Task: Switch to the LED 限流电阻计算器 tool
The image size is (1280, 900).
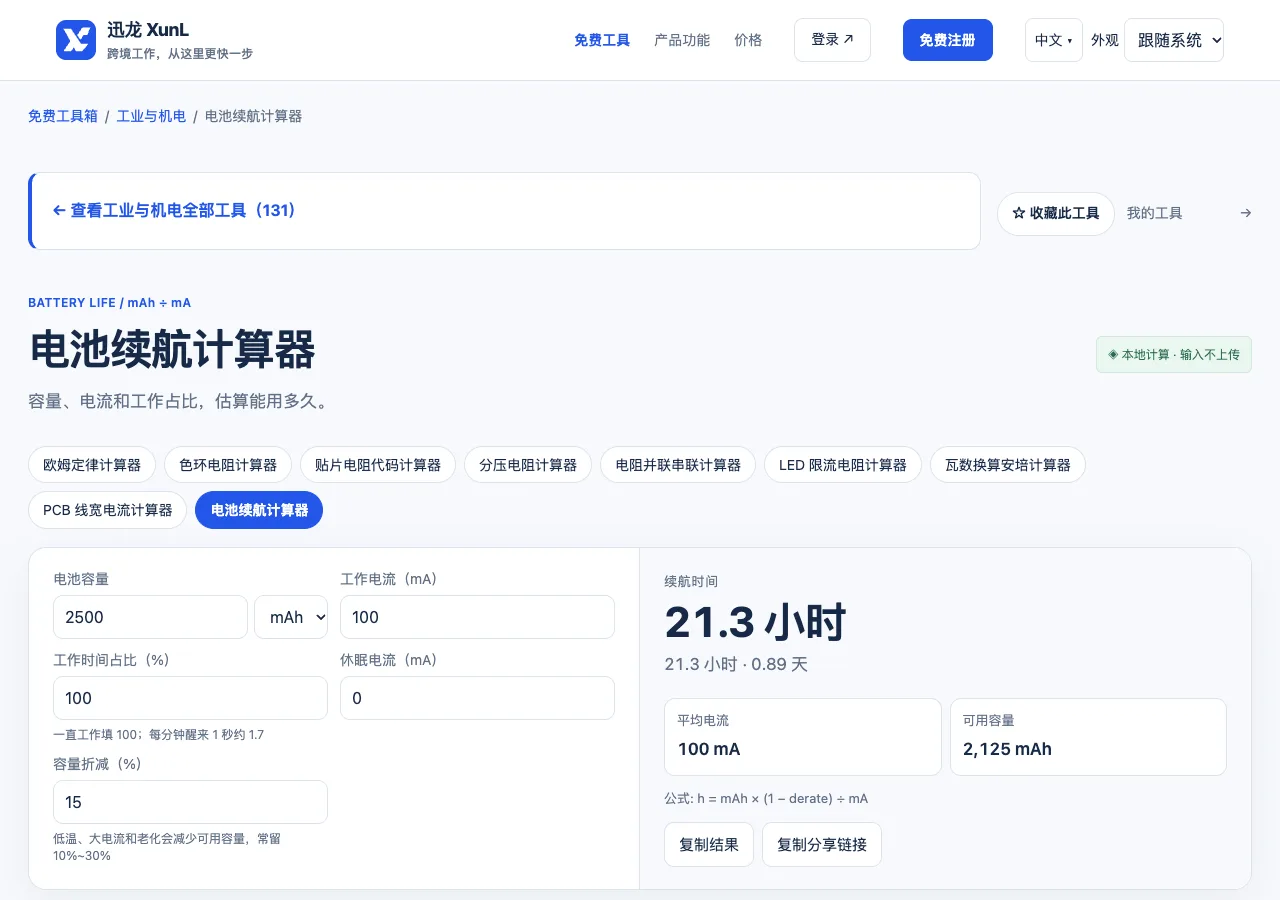Action: coord(843,465)
